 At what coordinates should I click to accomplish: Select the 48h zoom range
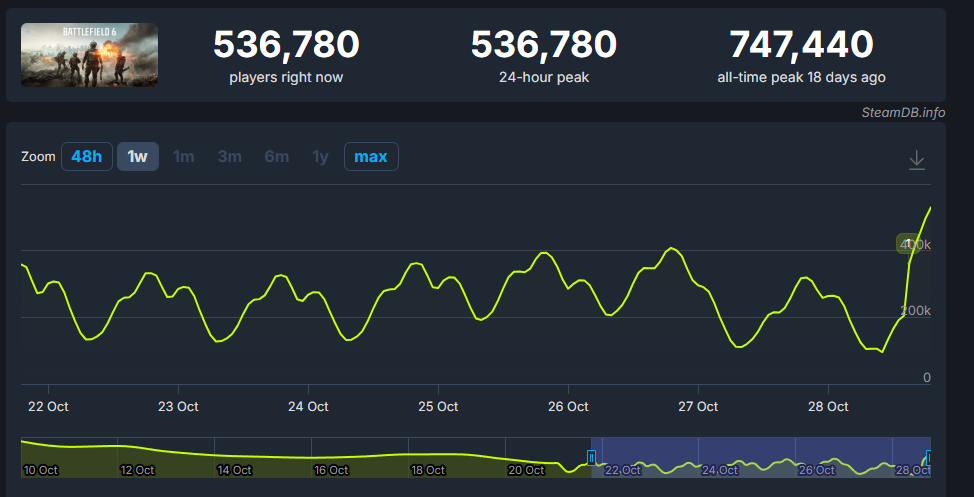86,157
